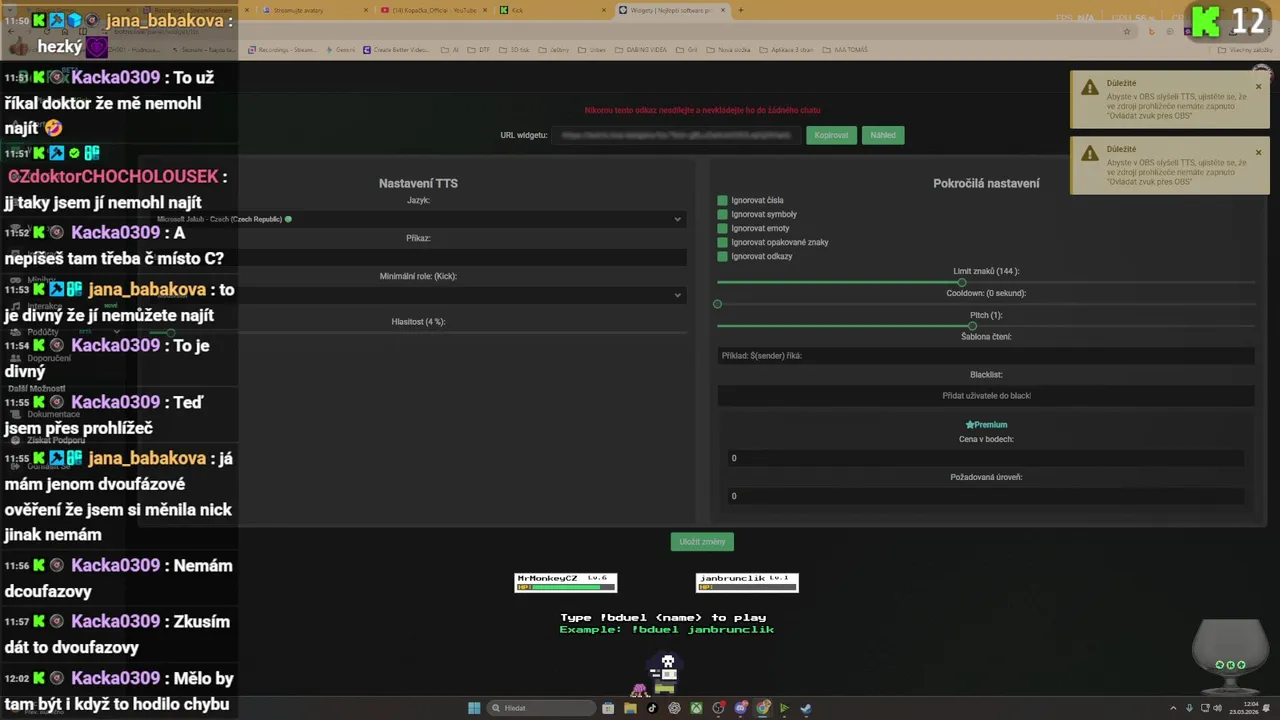Open the Gril bookmarks folder

tap(687, 49)
